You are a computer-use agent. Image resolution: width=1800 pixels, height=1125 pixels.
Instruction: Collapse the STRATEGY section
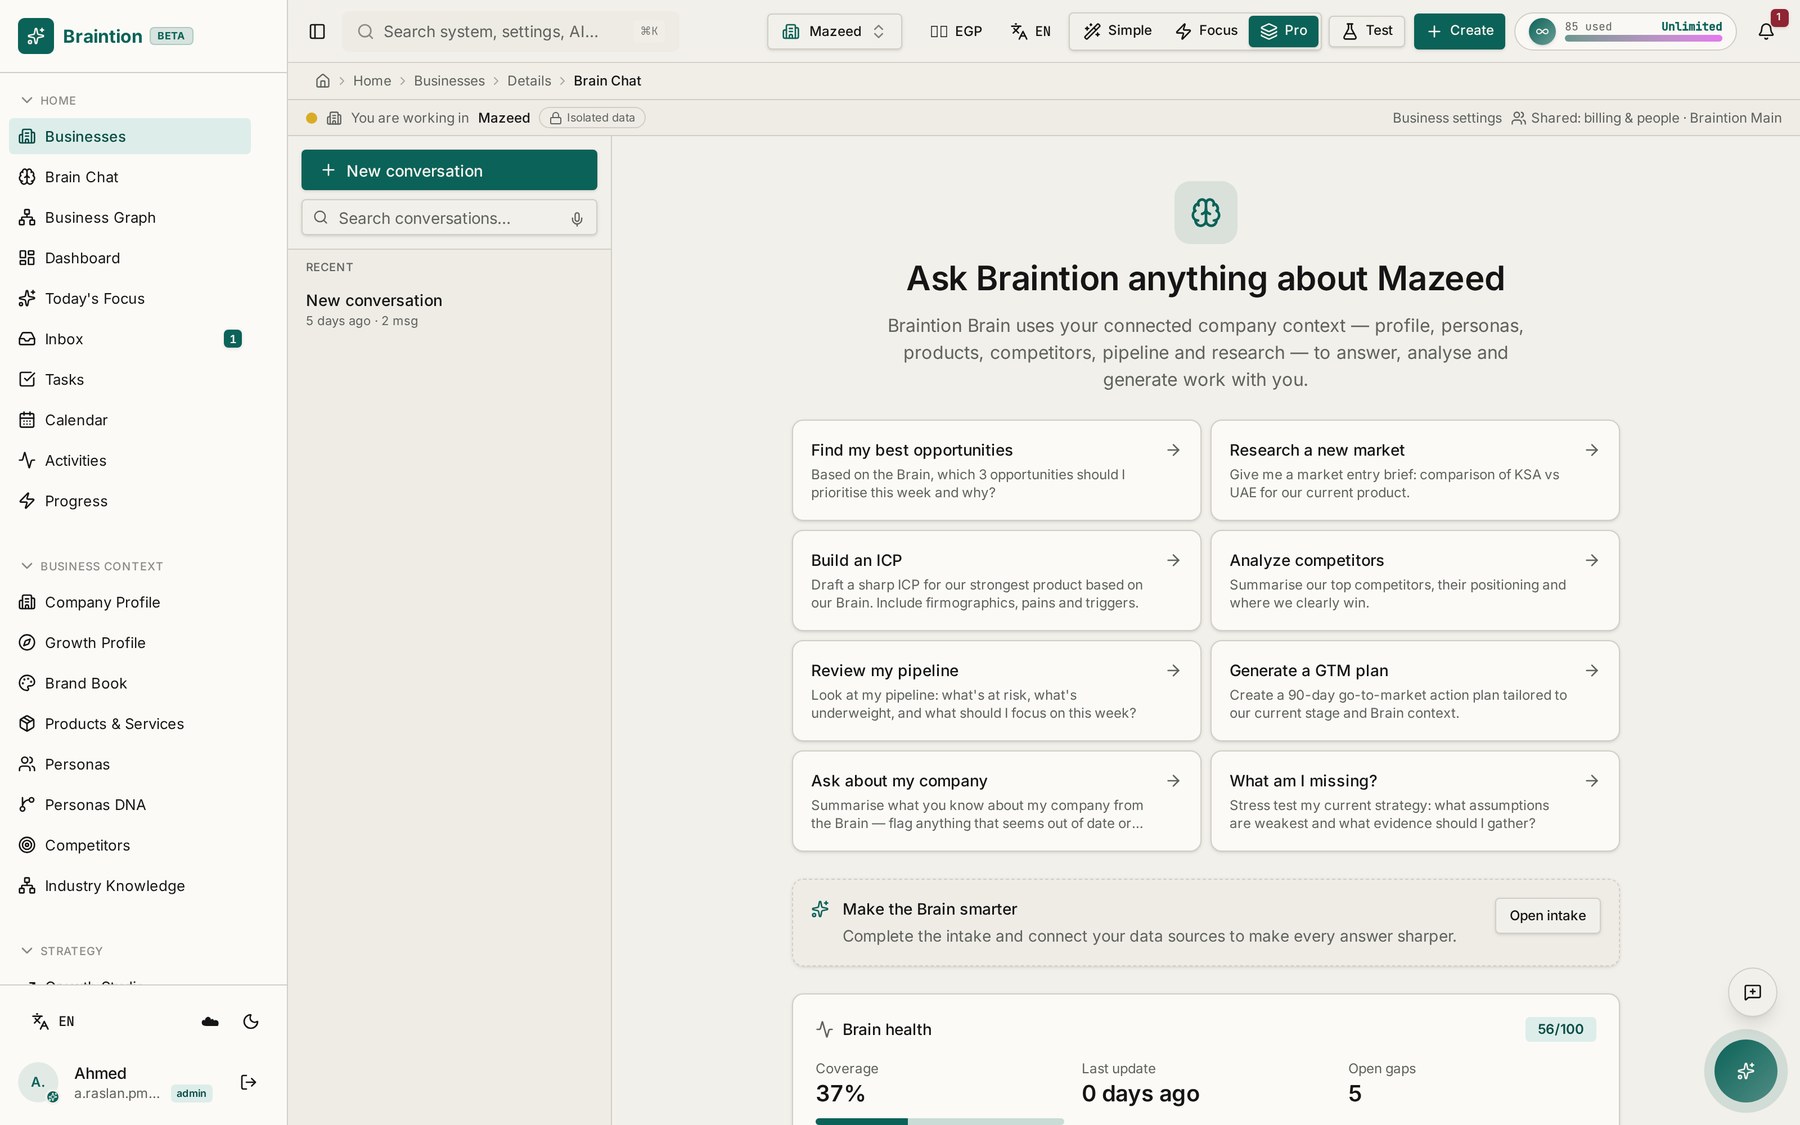62,951
